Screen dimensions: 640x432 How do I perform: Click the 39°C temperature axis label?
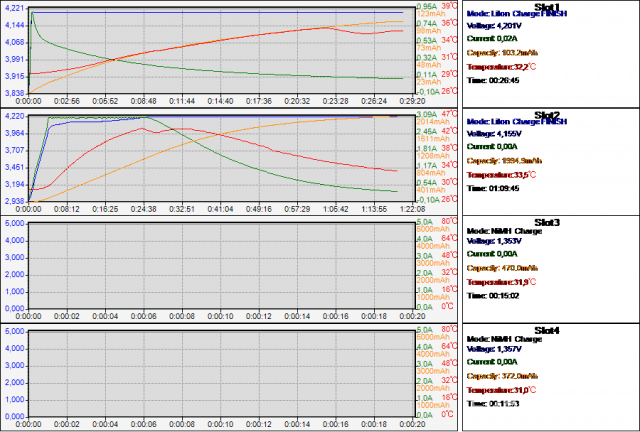click(449, 6)
